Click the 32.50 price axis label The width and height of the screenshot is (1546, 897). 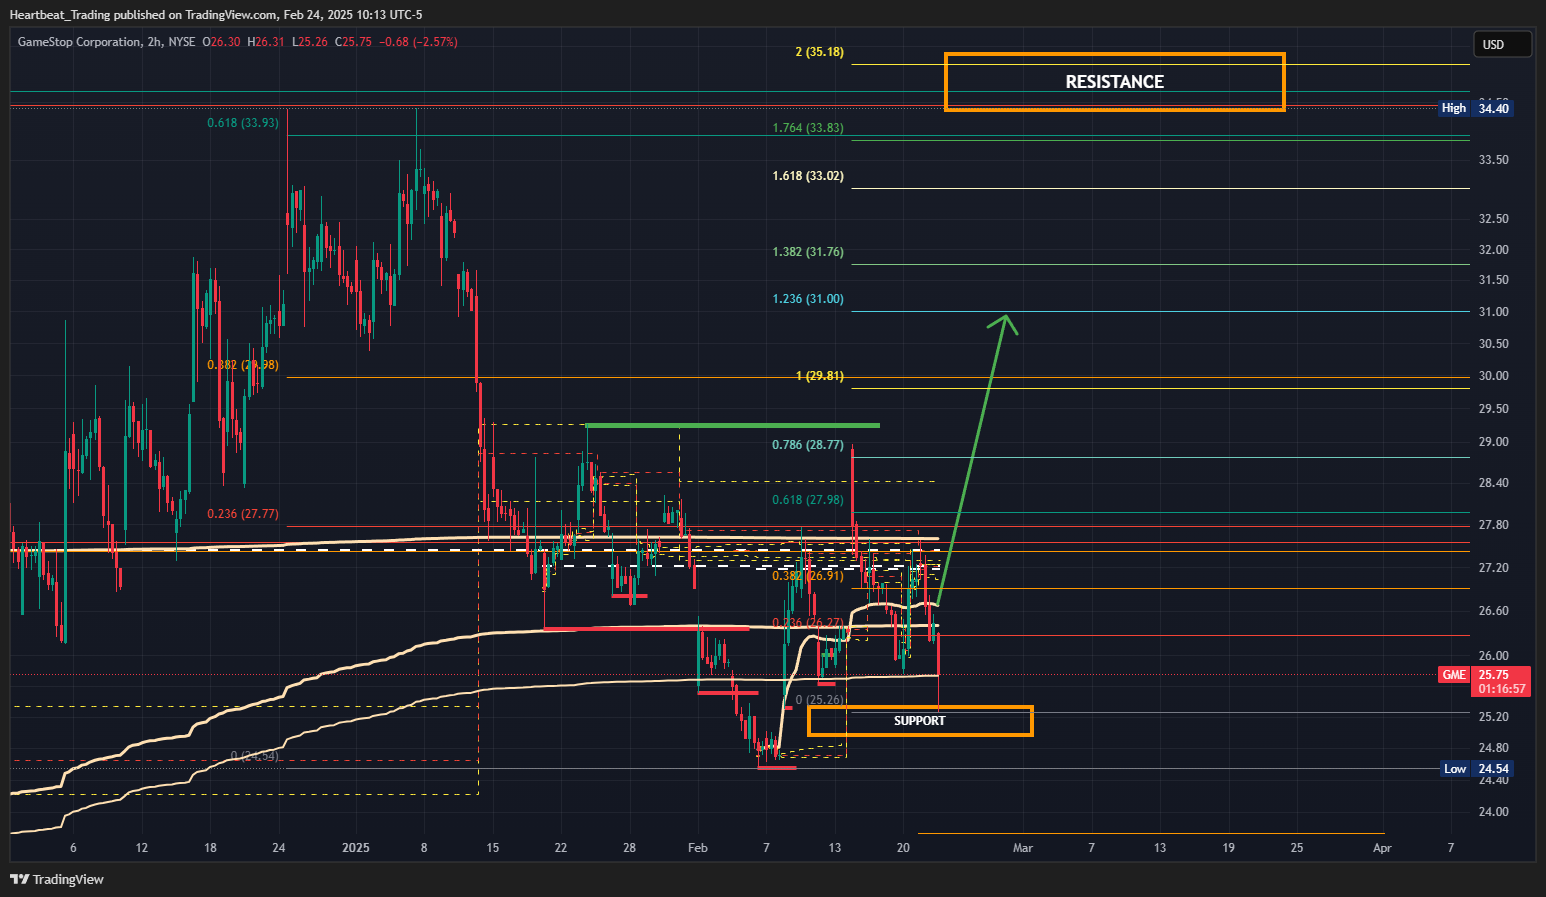[x=1493, y=219]
